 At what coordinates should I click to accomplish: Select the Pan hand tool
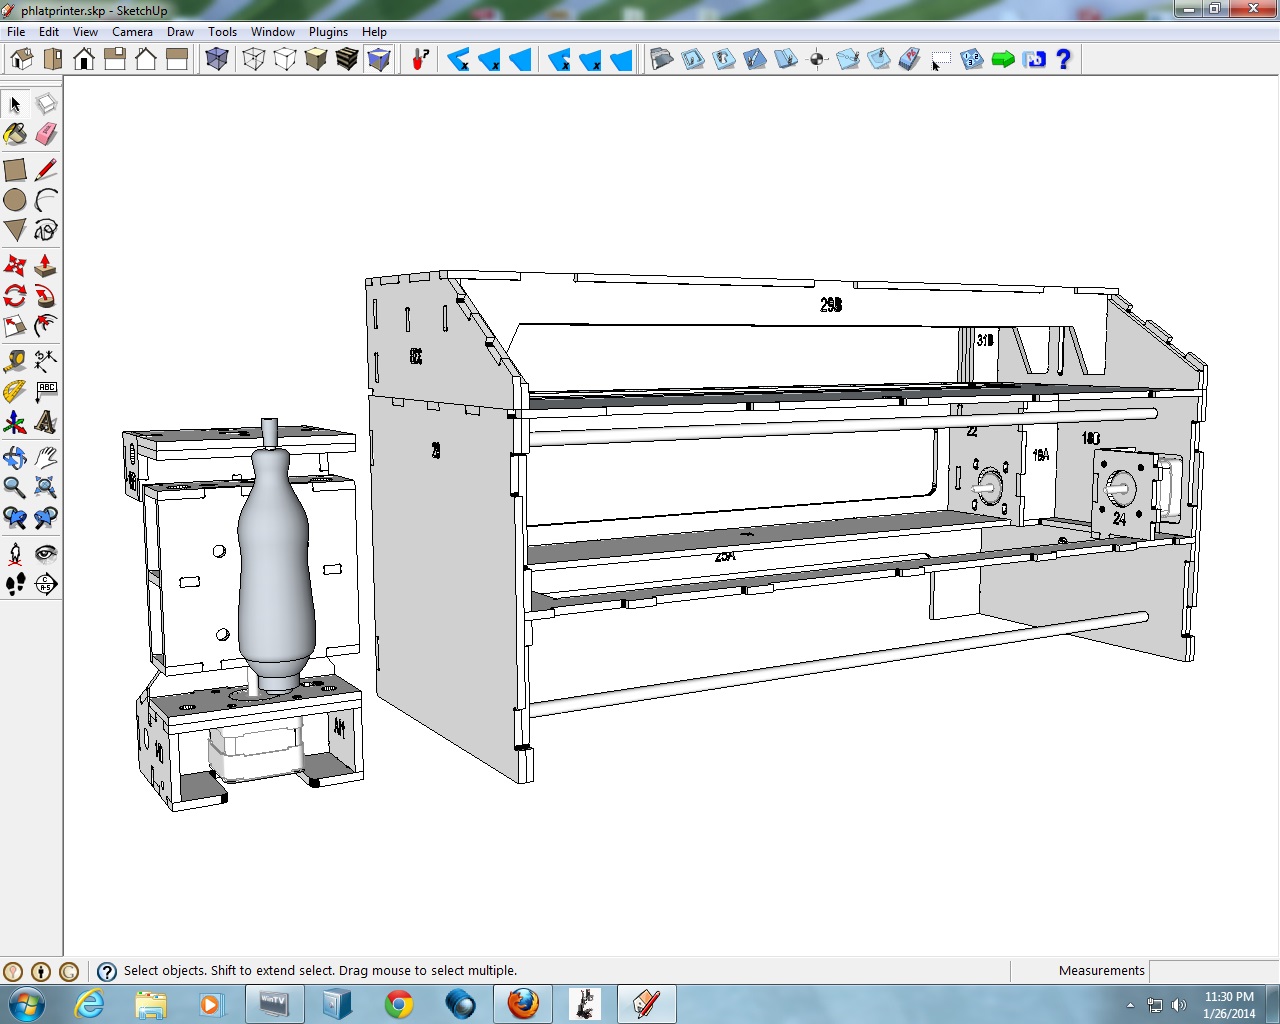pos(46,458)
